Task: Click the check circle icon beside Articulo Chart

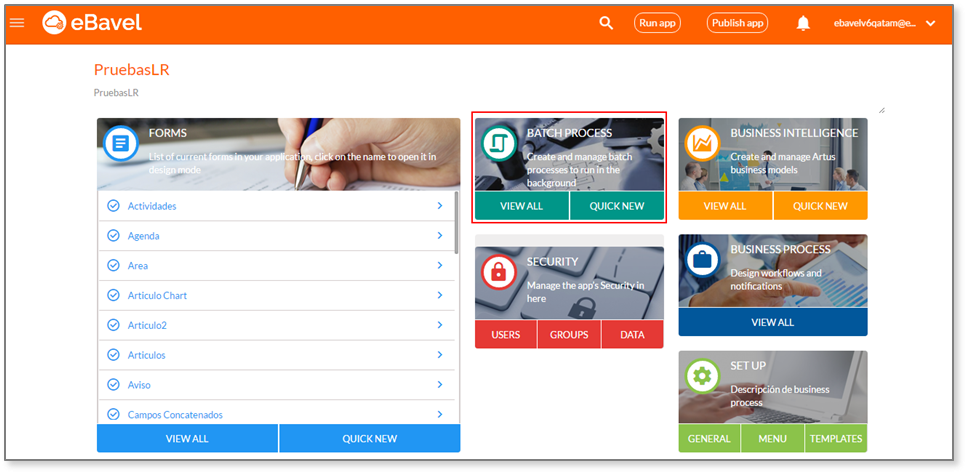Action: tap(113, 295)
